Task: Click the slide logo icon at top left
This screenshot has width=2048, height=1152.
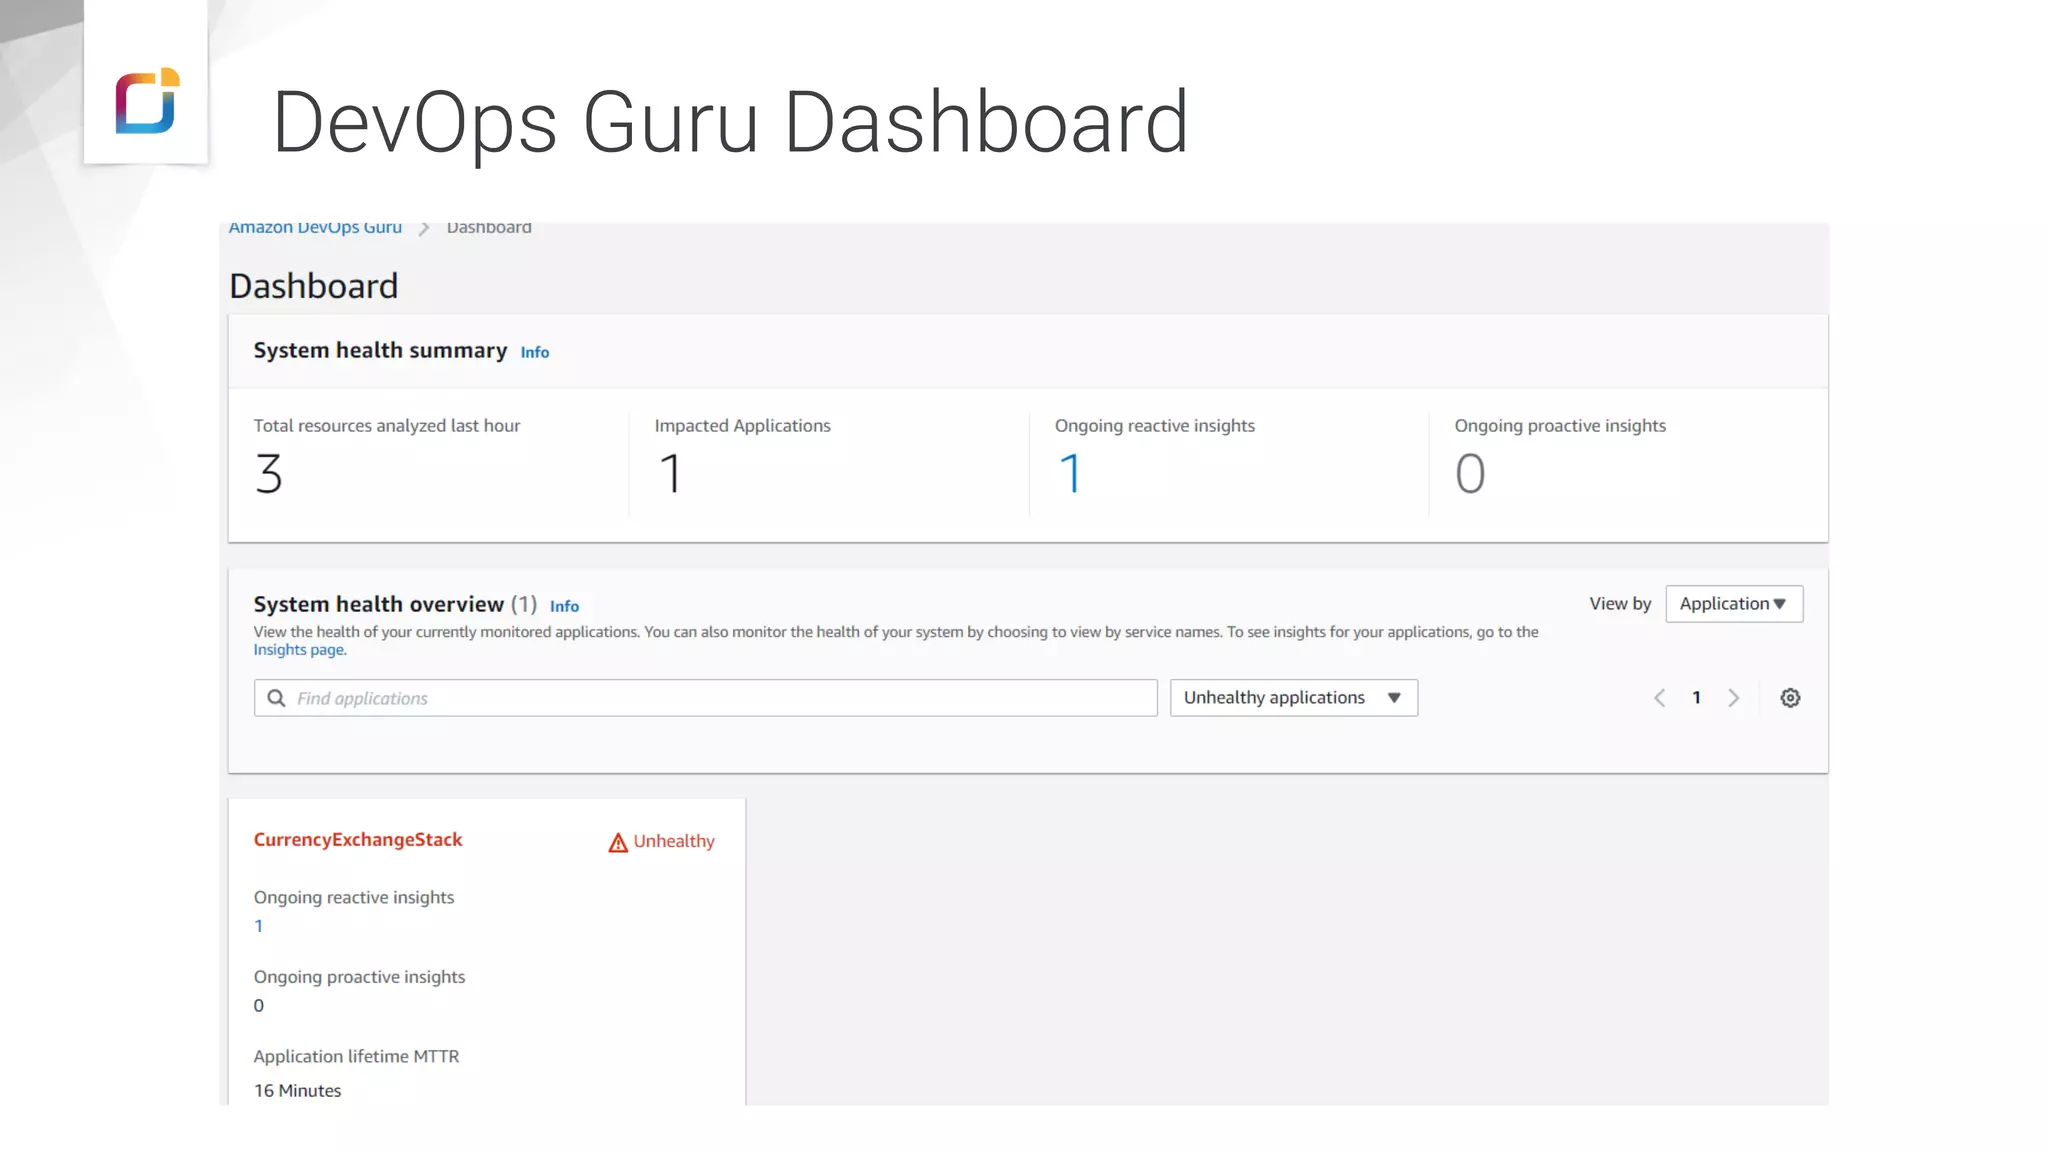Action: click(x=147, y=100)
